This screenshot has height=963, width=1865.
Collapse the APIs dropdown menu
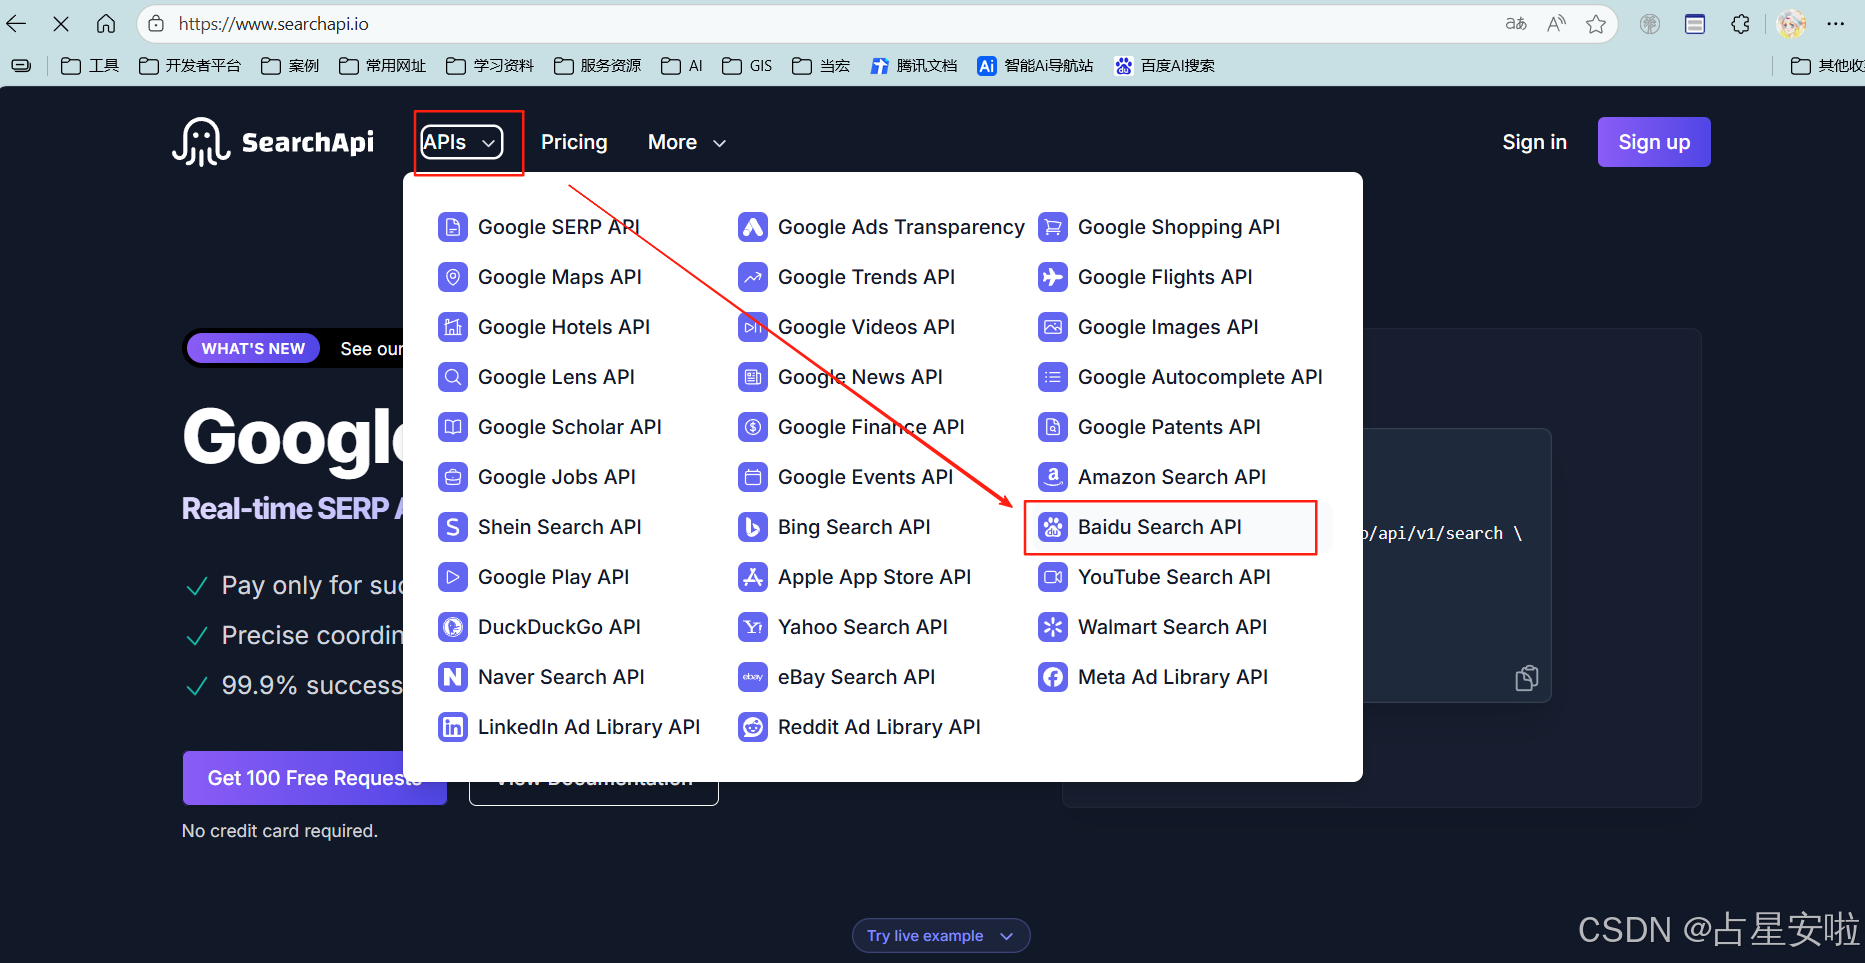click(x=461, y=142)
